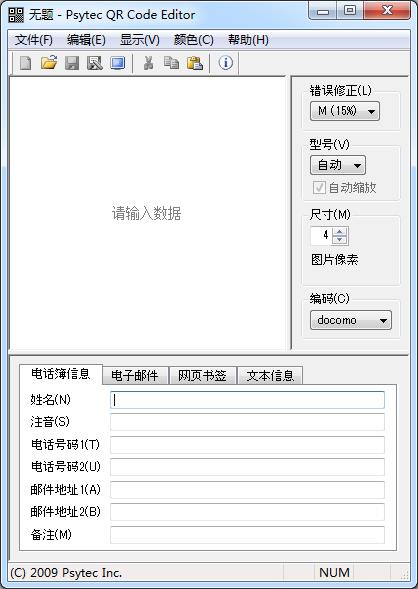Click the 电话号码1(T) input field
This screenshot has height=589, width=418.
click(x=247, y=444)
